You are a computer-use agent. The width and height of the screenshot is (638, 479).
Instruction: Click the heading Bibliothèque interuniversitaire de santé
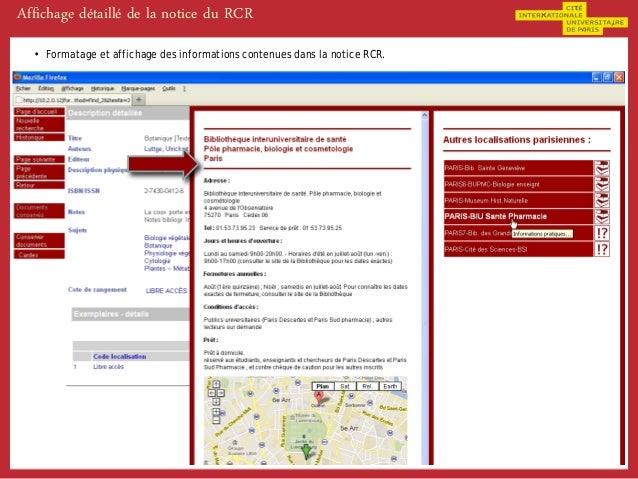275,139
